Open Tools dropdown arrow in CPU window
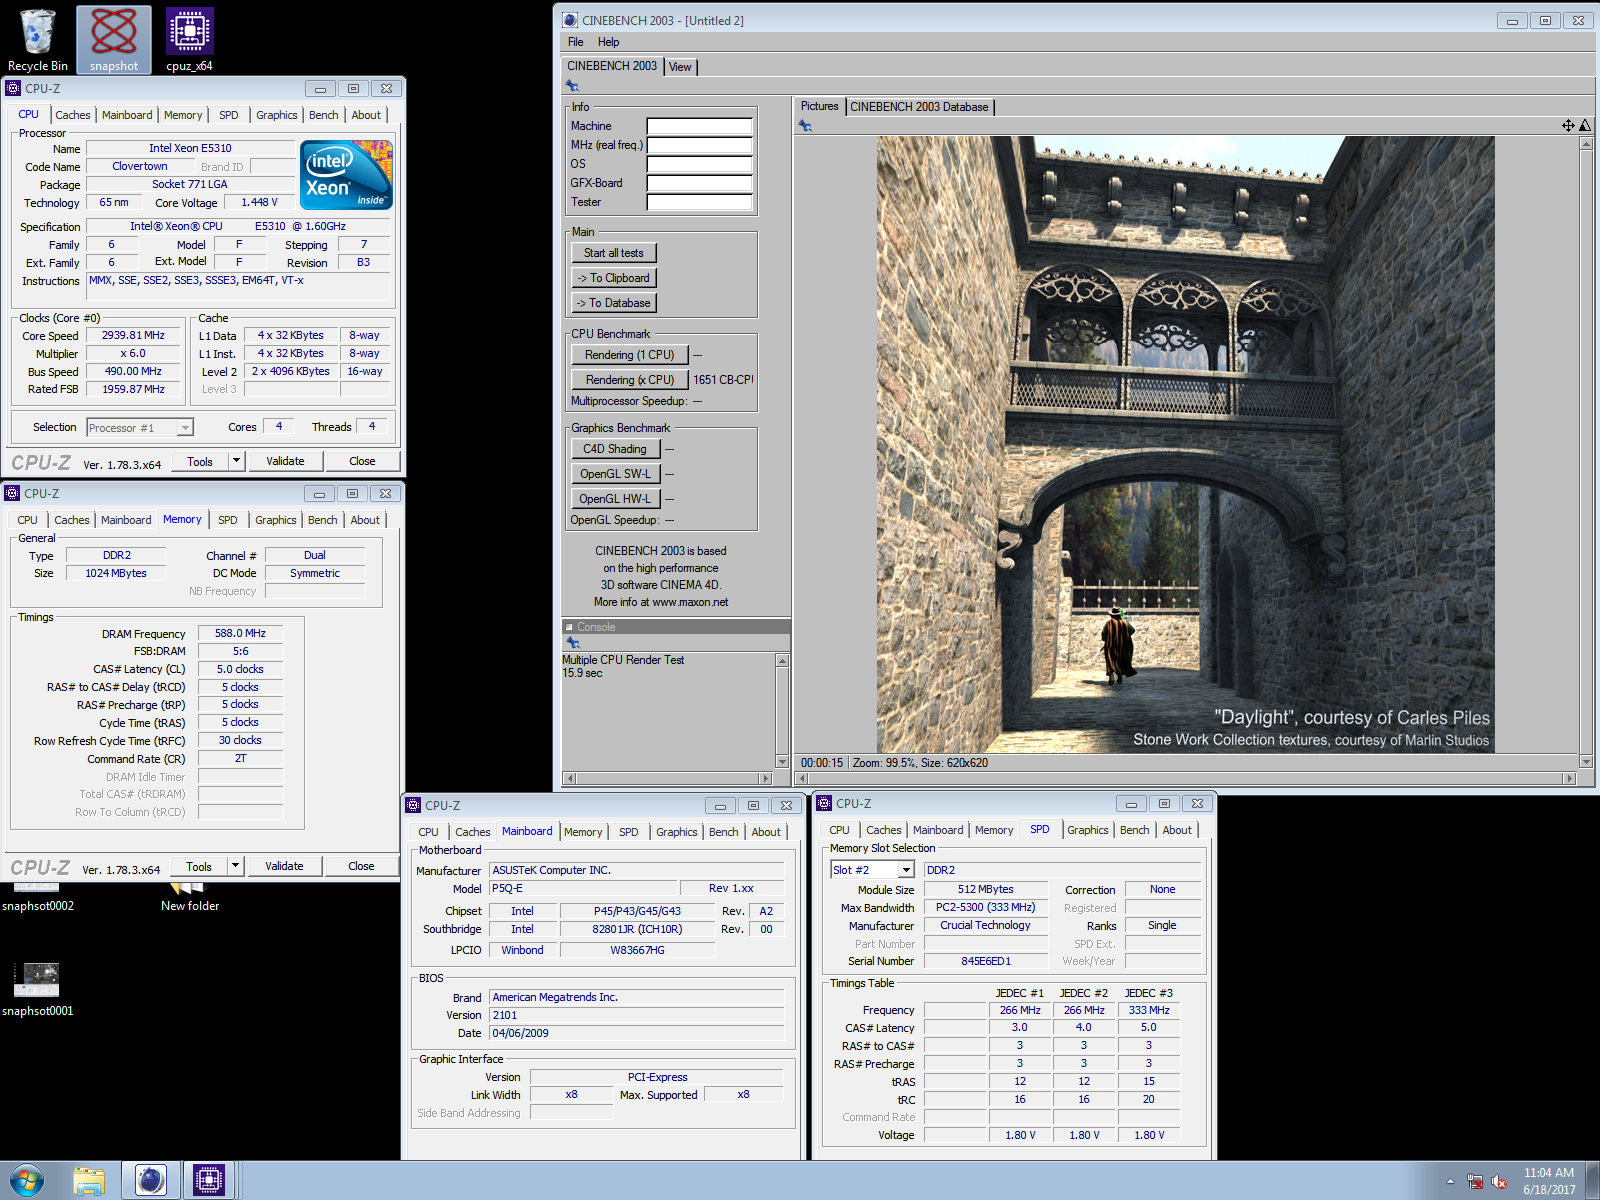This screenshot has height=1200, width=1600. click(237, 461)
